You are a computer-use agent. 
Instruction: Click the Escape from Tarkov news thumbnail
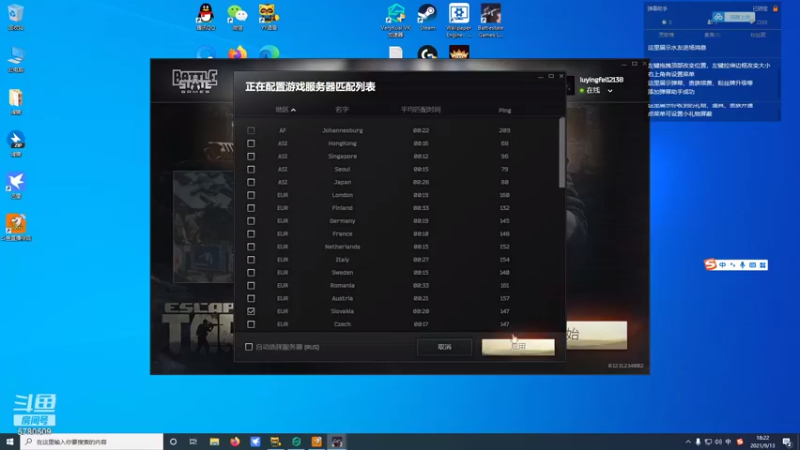203,227
